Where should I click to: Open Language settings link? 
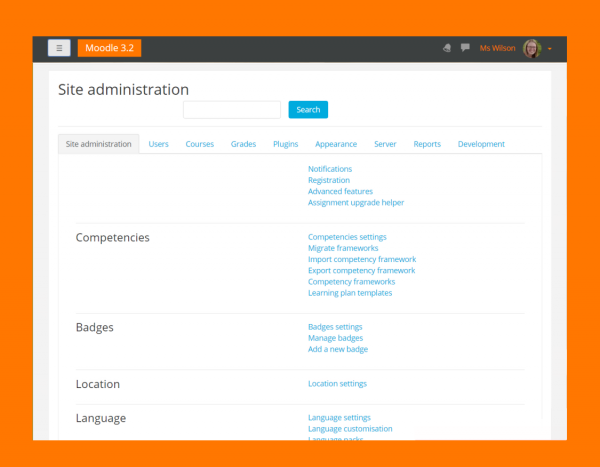pyautogui.click(x=339, y=418)
